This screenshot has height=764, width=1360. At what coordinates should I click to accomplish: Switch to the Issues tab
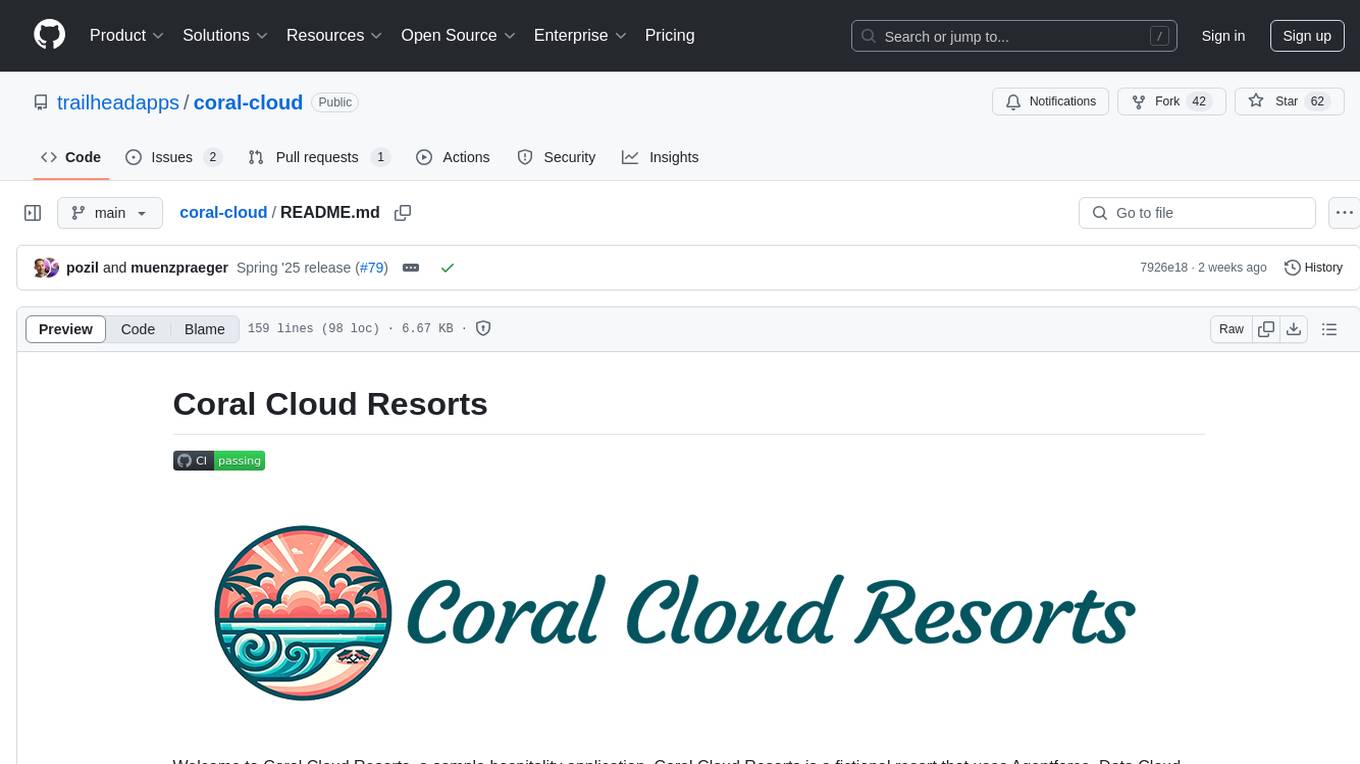click(x=174, y=157)
